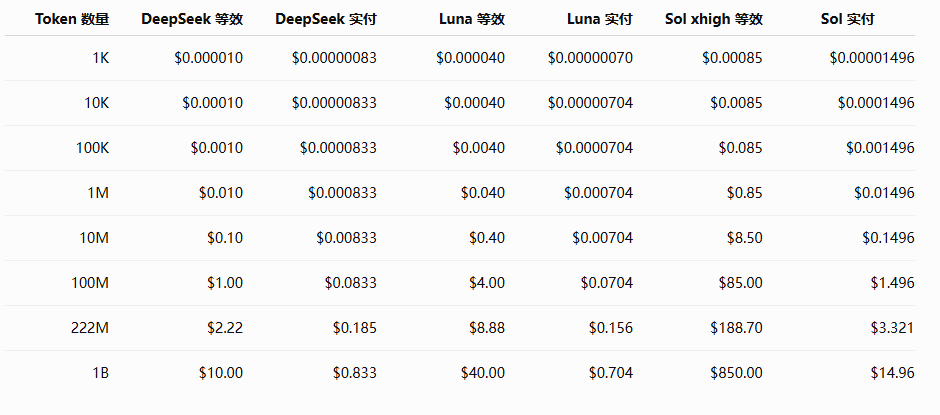
Task: Click the 1M DeepSeek paid cell "$0.000833"
Action: 342,193
